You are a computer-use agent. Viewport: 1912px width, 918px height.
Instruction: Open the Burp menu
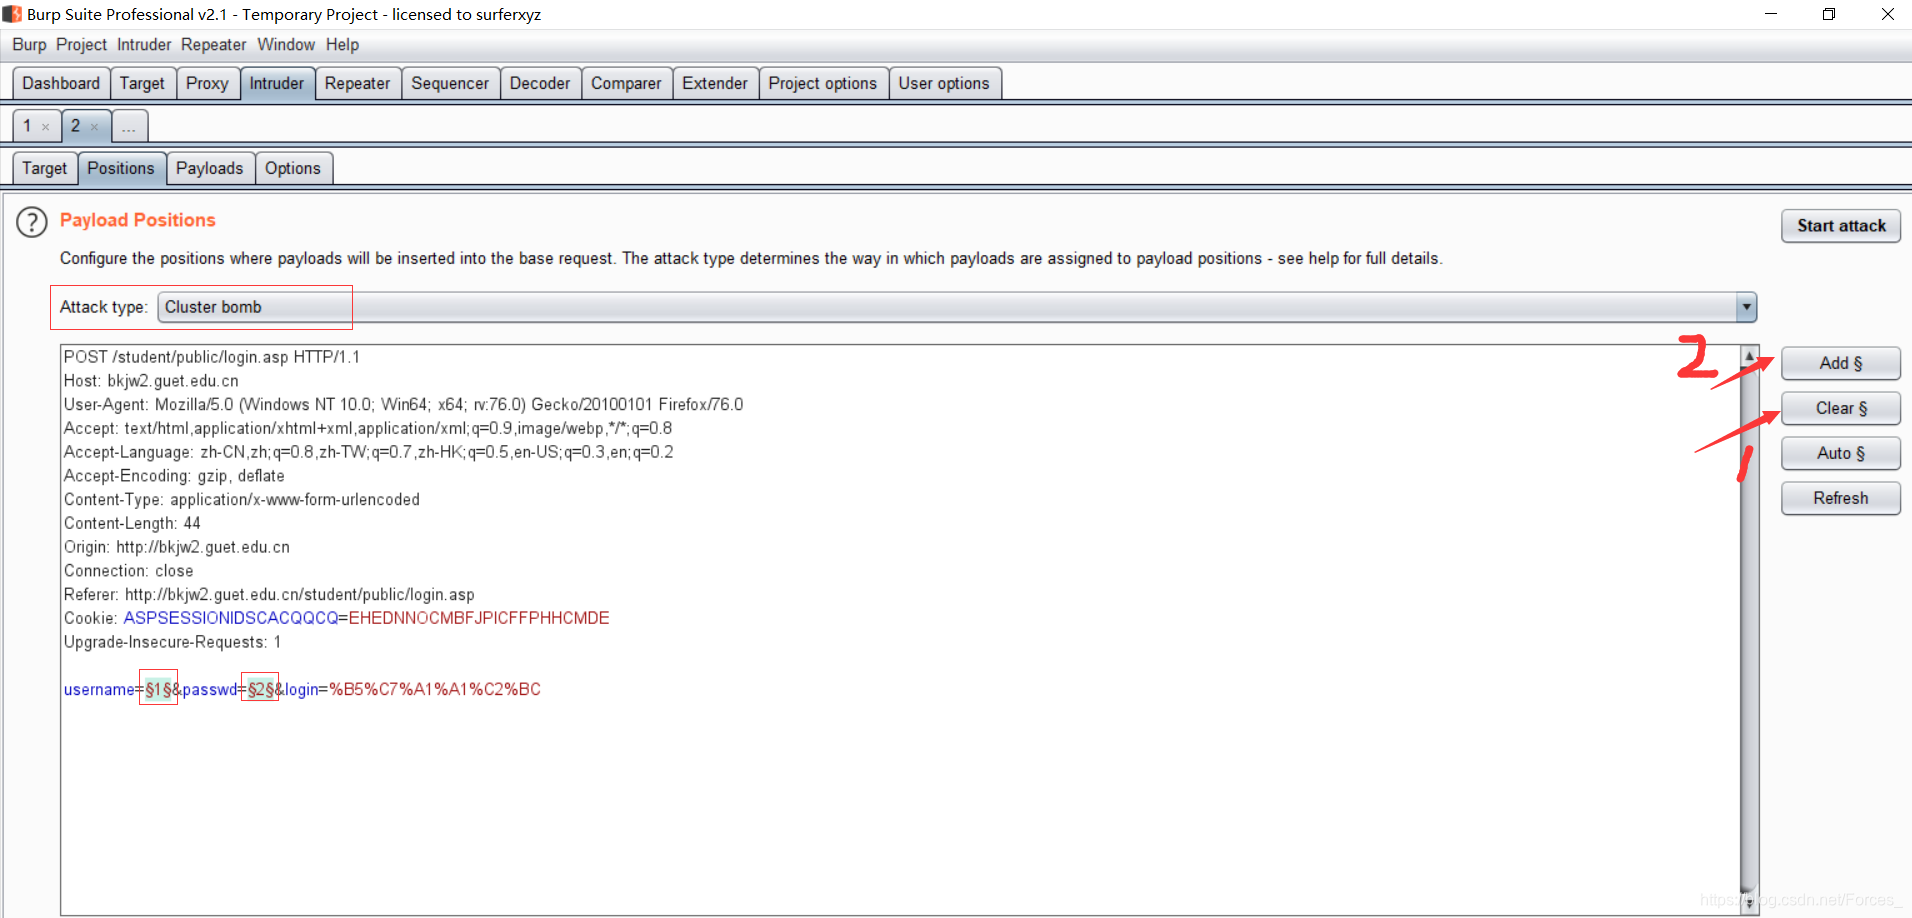tap(29, 45)
